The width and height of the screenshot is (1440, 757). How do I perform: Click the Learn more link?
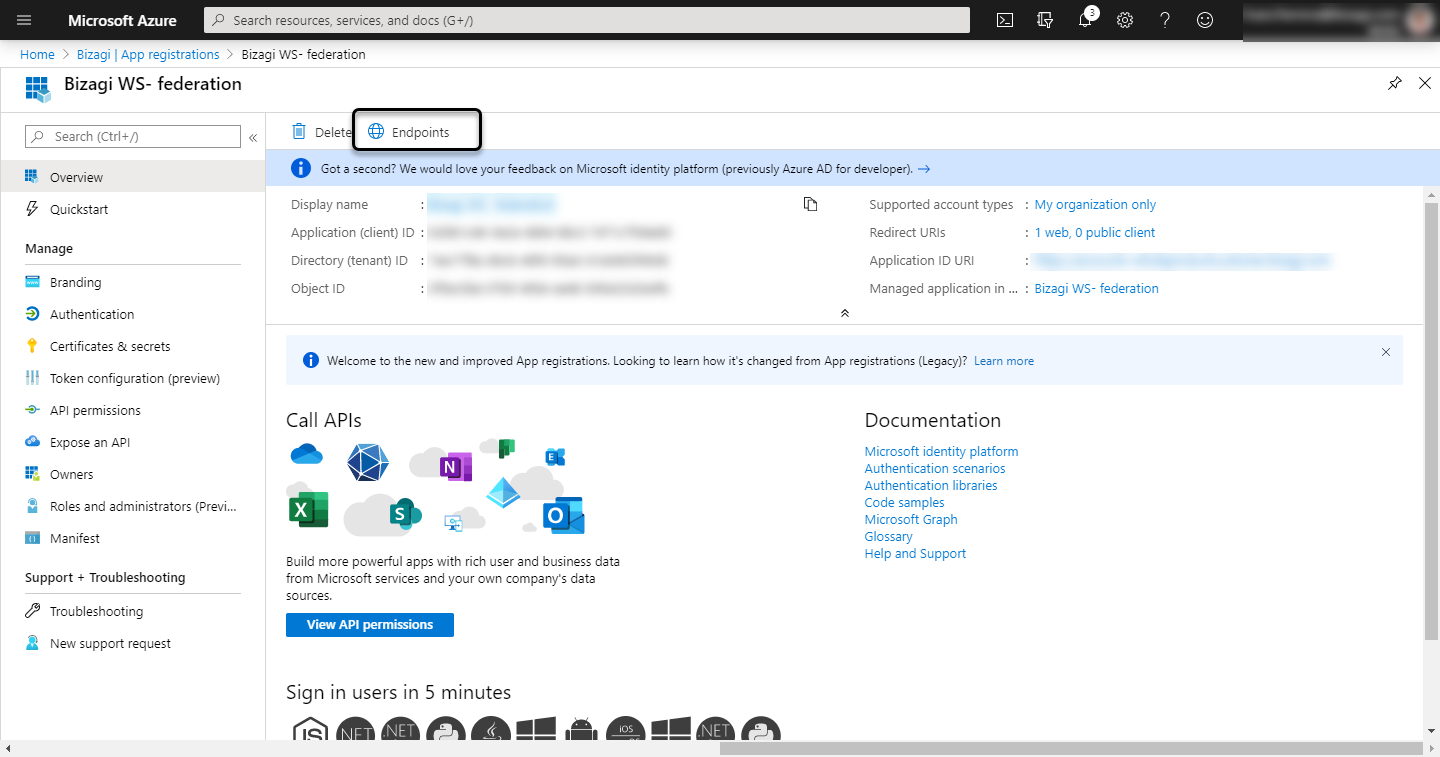click(1004, 361)
